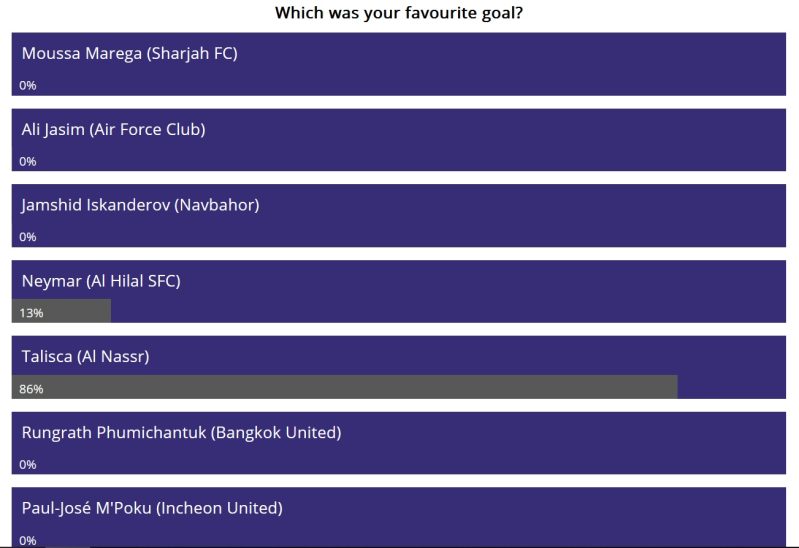
Task: Vote for Moussa Marega (Sharjah FC)
Action: point(398,64)
